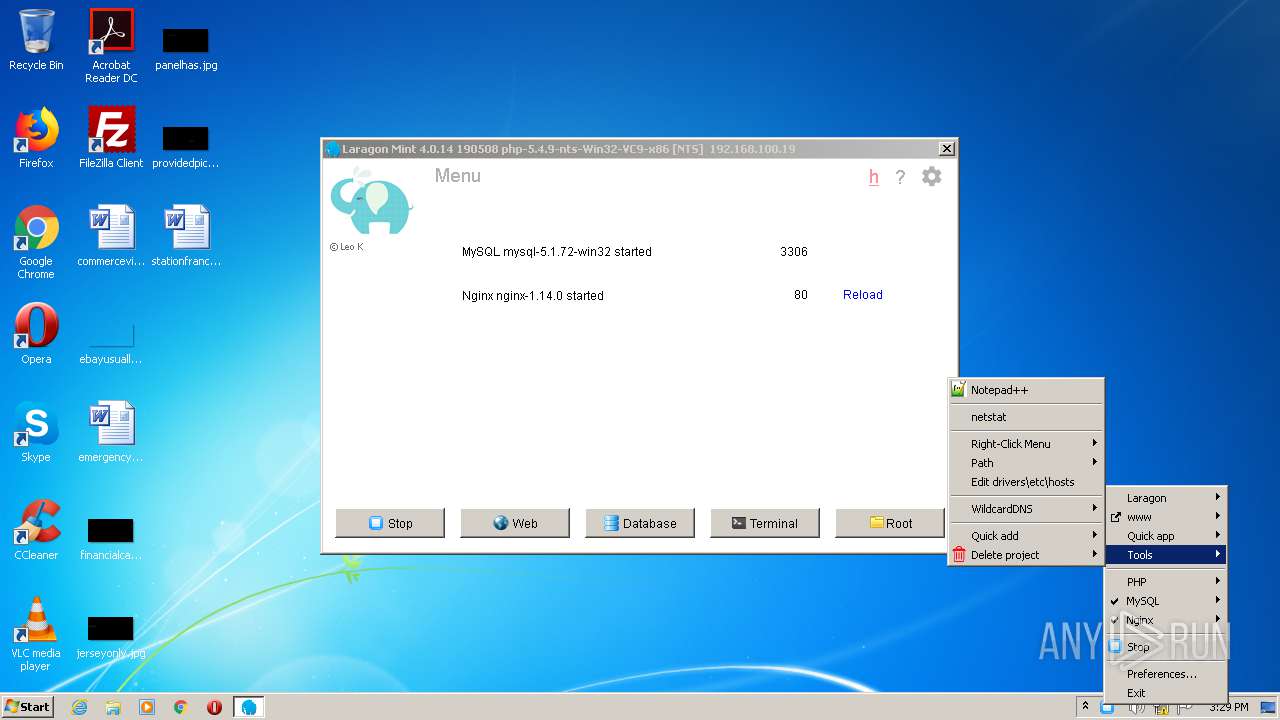This screenshot has height=720, width=1280.
Task: Click the Laragon elephant logo
Action: 371,201
